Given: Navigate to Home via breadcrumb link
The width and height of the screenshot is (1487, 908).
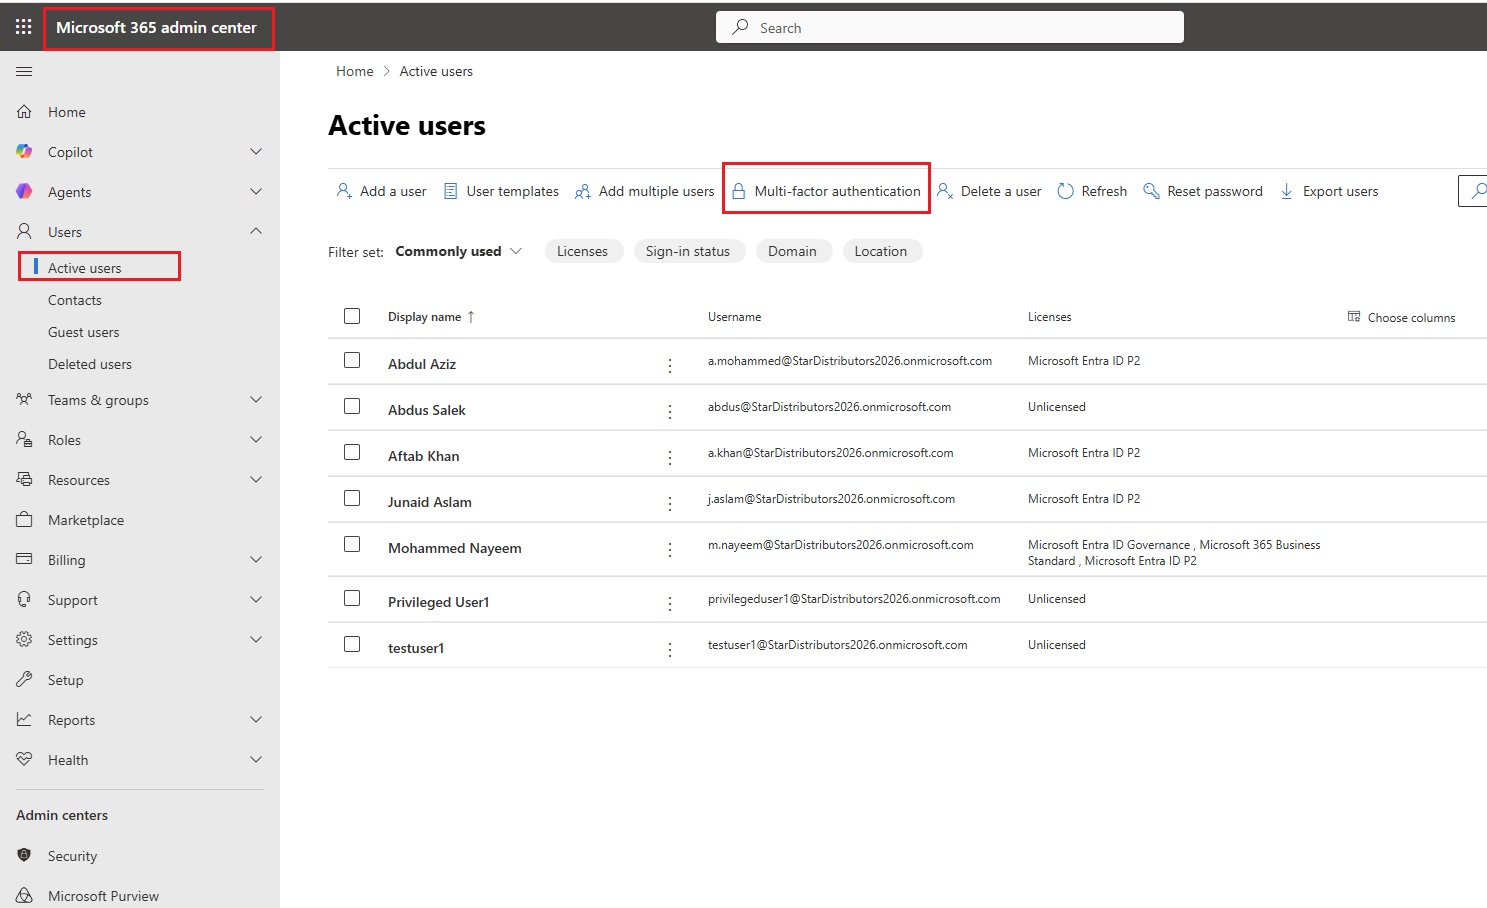Looking at the screenshot, I should point(354,71).
